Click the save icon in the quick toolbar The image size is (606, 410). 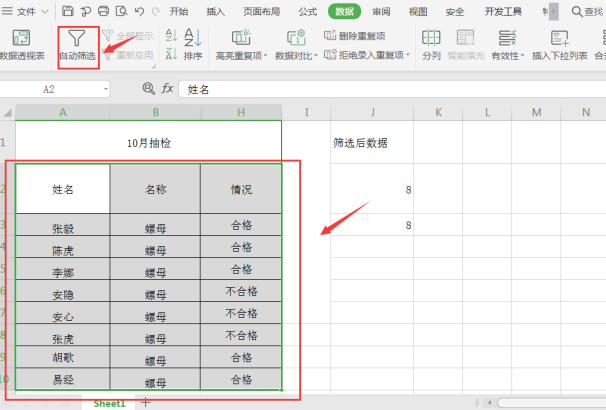click(68, 11)
